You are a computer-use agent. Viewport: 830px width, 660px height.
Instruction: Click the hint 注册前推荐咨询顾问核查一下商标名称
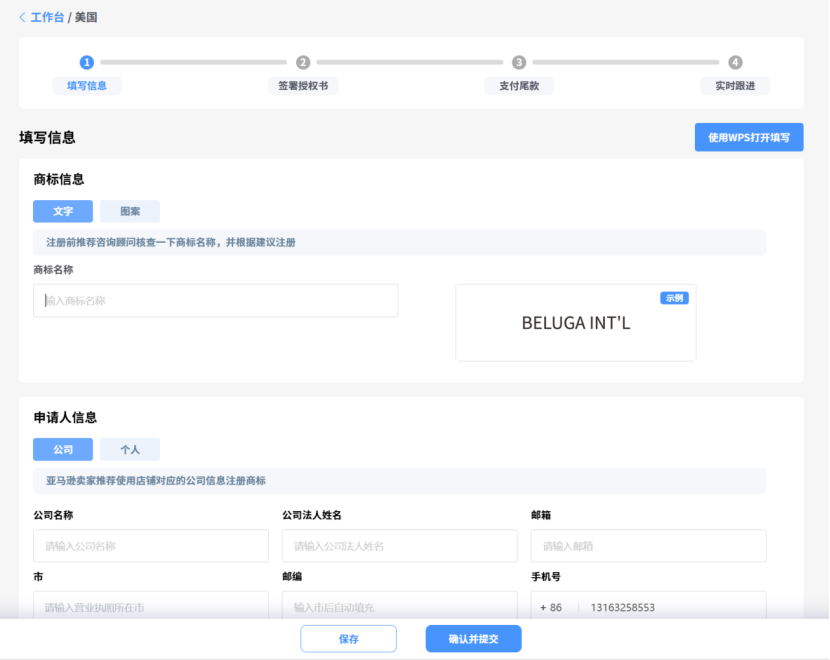pyautogui.click(x=170, y=242)
